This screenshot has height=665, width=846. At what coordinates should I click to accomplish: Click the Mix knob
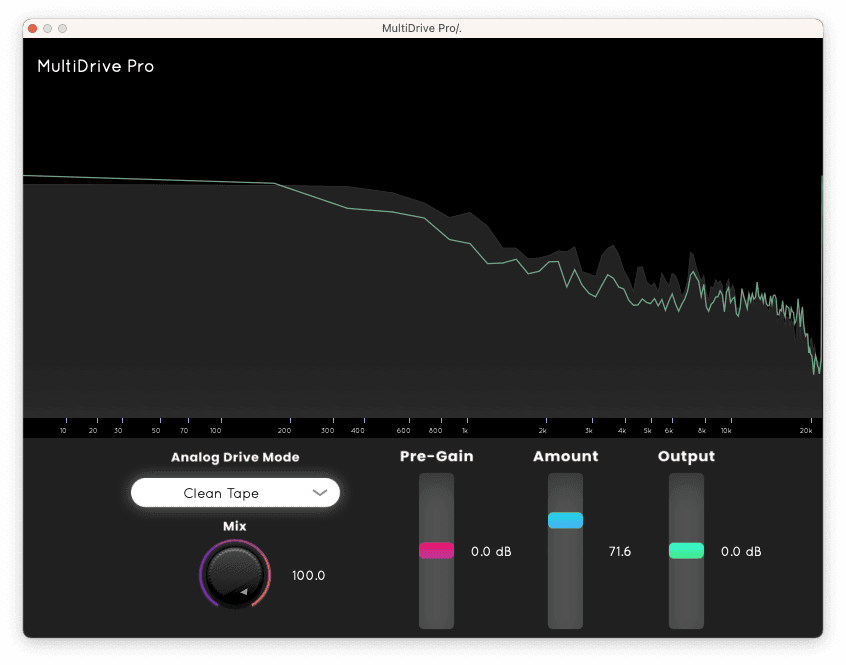click(235, 574)
